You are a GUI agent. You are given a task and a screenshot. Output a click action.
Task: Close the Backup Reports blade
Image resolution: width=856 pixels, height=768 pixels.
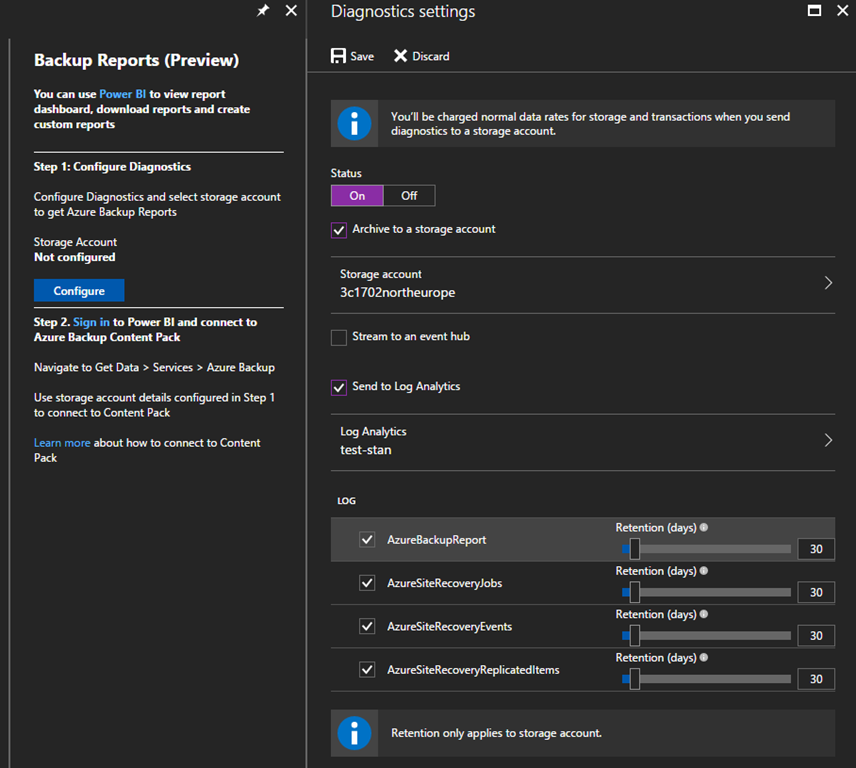(x=291, y=11)
